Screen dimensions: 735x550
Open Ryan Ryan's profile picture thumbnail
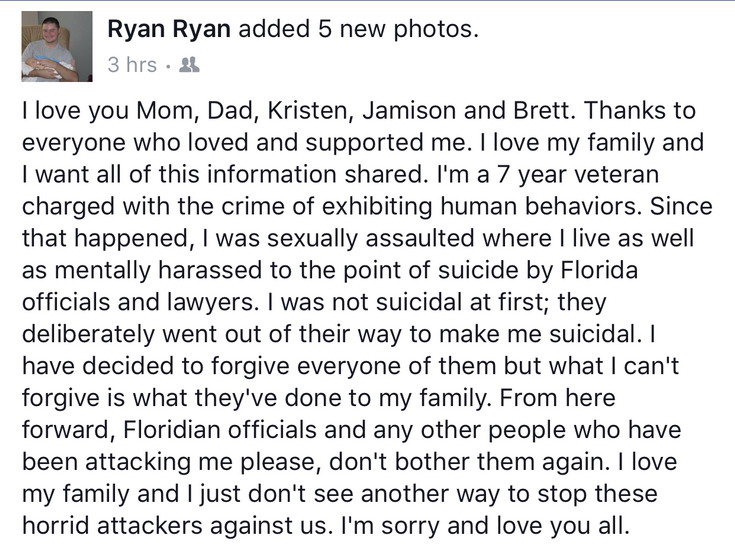[x=50, y=46]
